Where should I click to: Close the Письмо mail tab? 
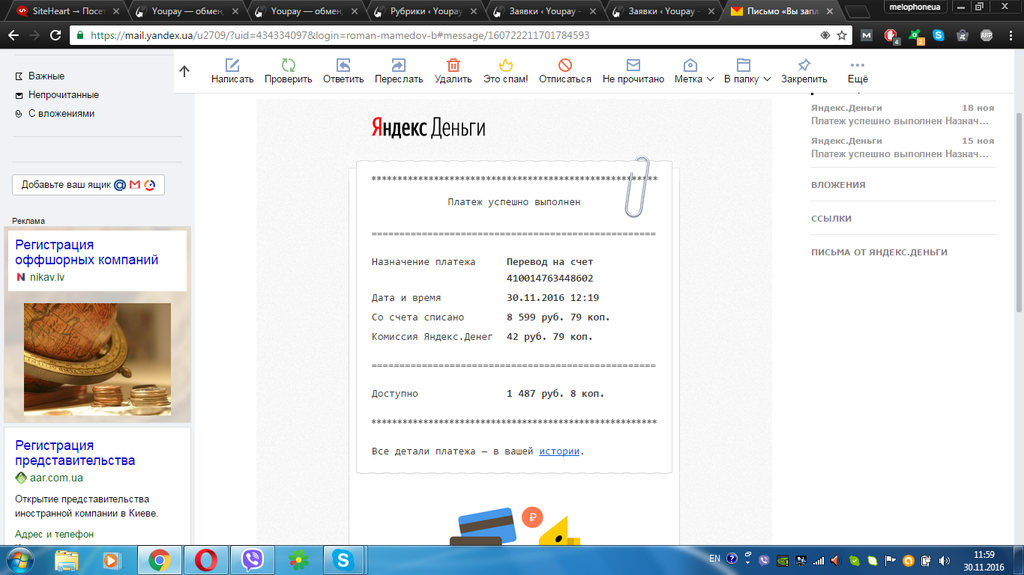click(x=829, y=11)
